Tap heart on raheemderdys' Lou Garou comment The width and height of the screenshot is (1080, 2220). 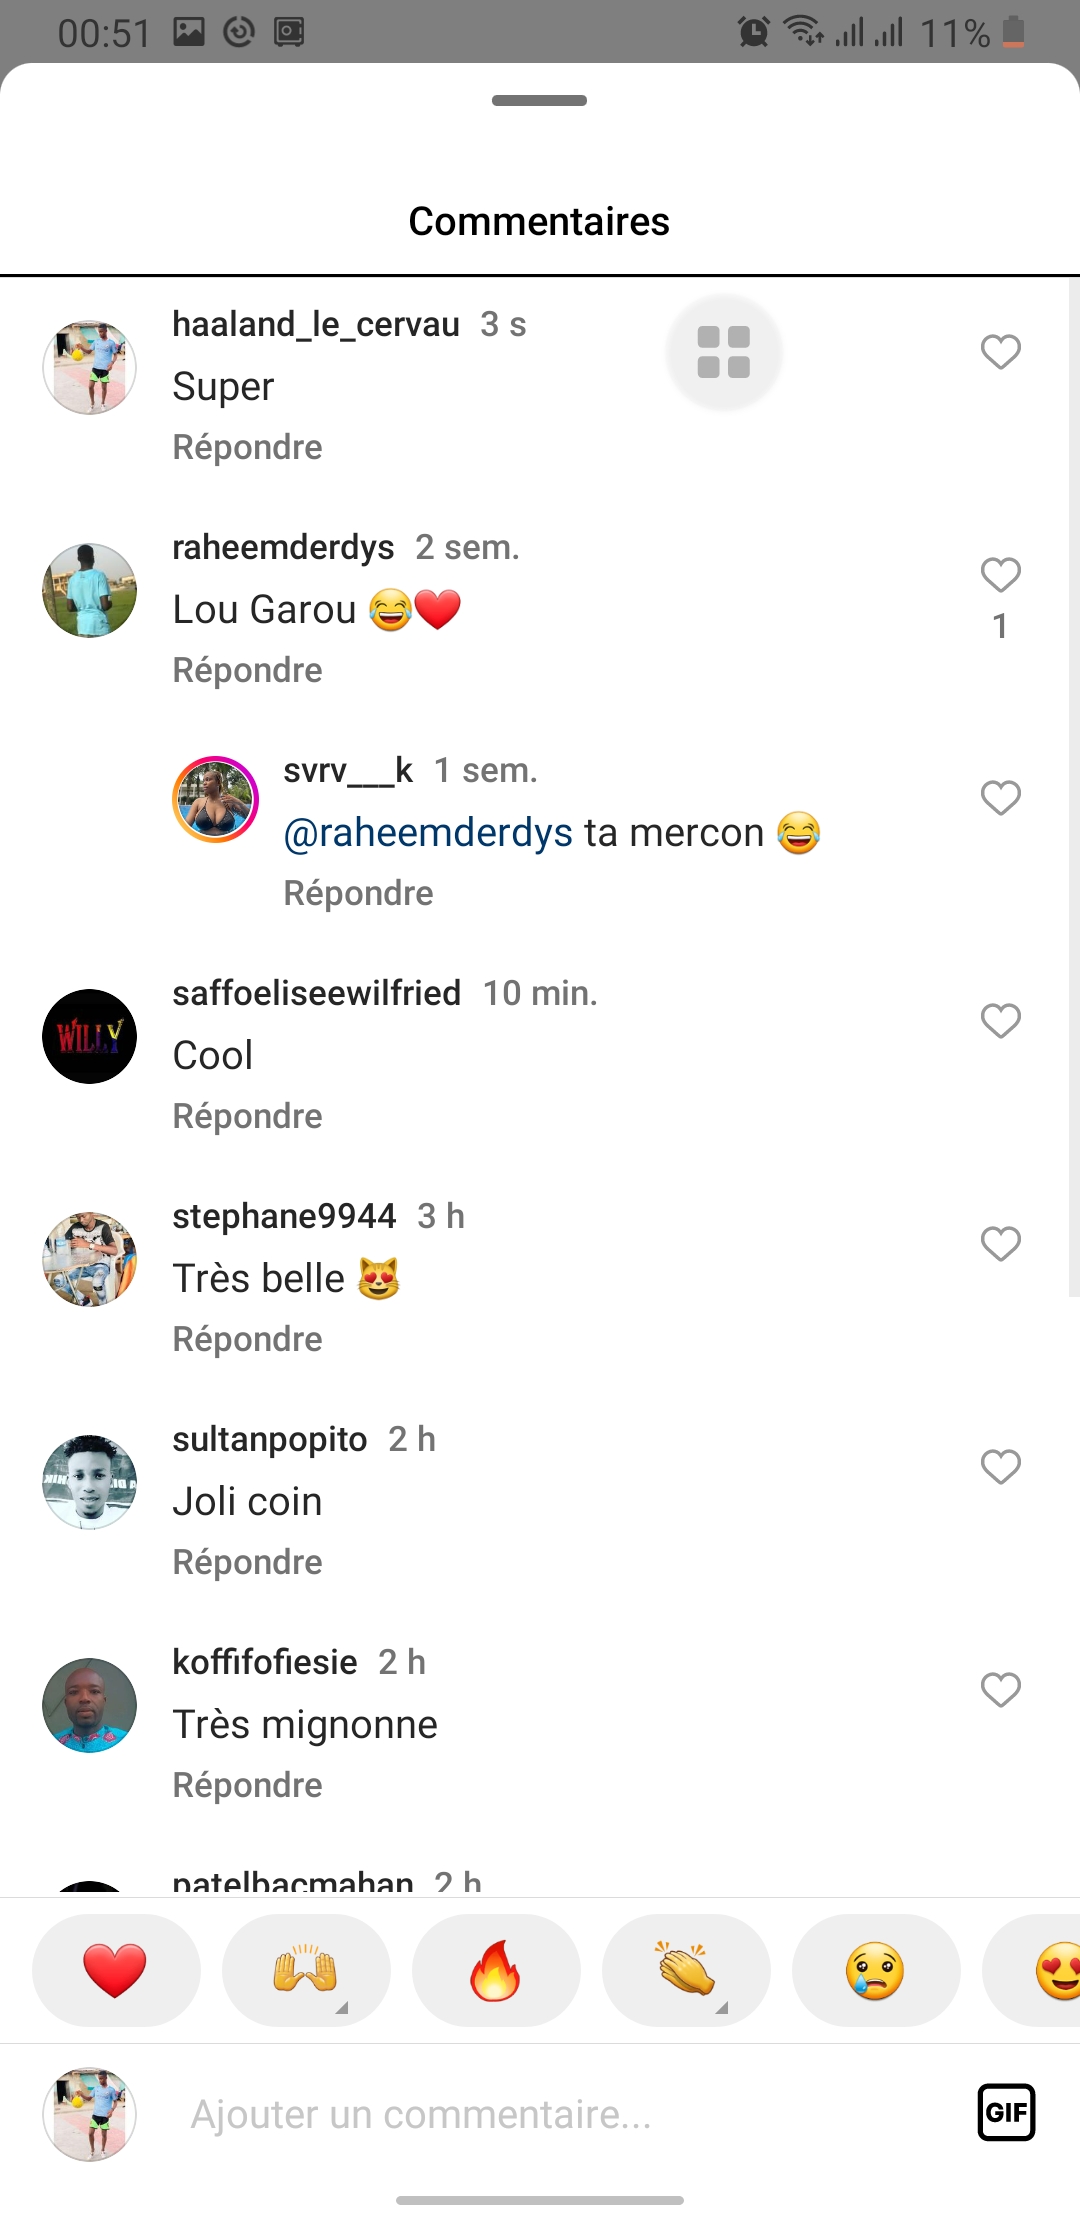(1000, 575)
